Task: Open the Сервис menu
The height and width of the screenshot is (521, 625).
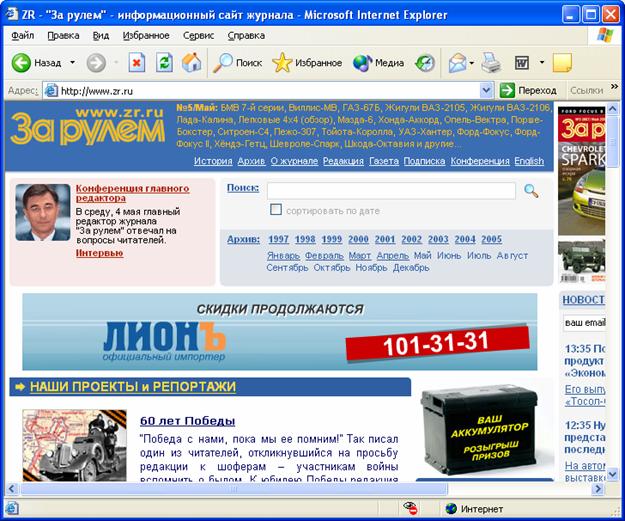Action: tap(199, 35)
